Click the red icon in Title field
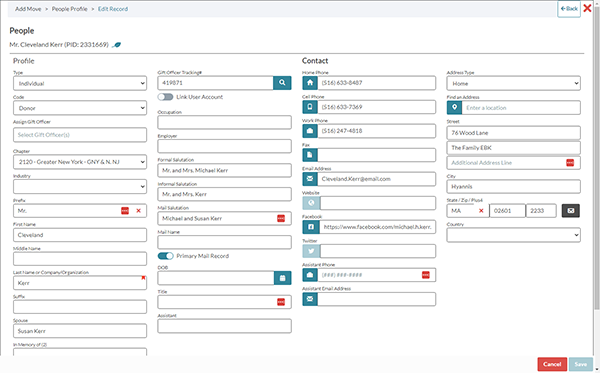The height and width of the screenshot is (373, 600). [281, 302]
